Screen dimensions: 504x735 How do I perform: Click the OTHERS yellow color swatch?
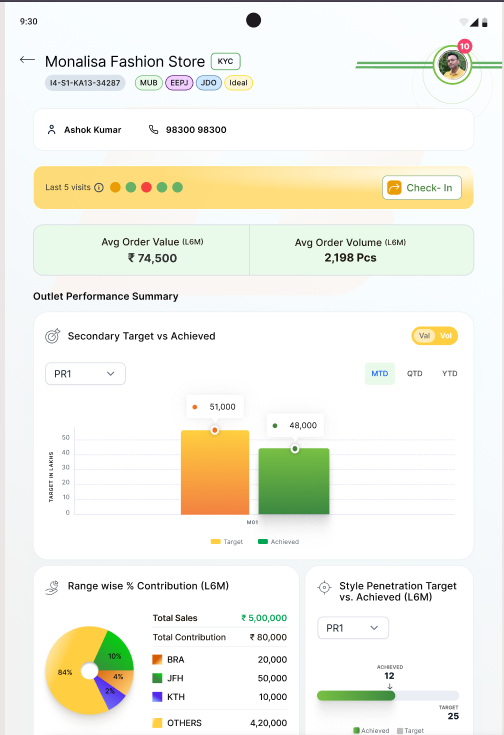point(157,723)
